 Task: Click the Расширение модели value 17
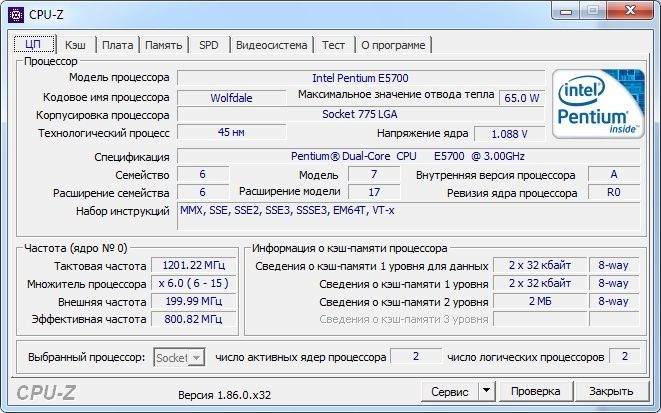(x=374, y=192)
